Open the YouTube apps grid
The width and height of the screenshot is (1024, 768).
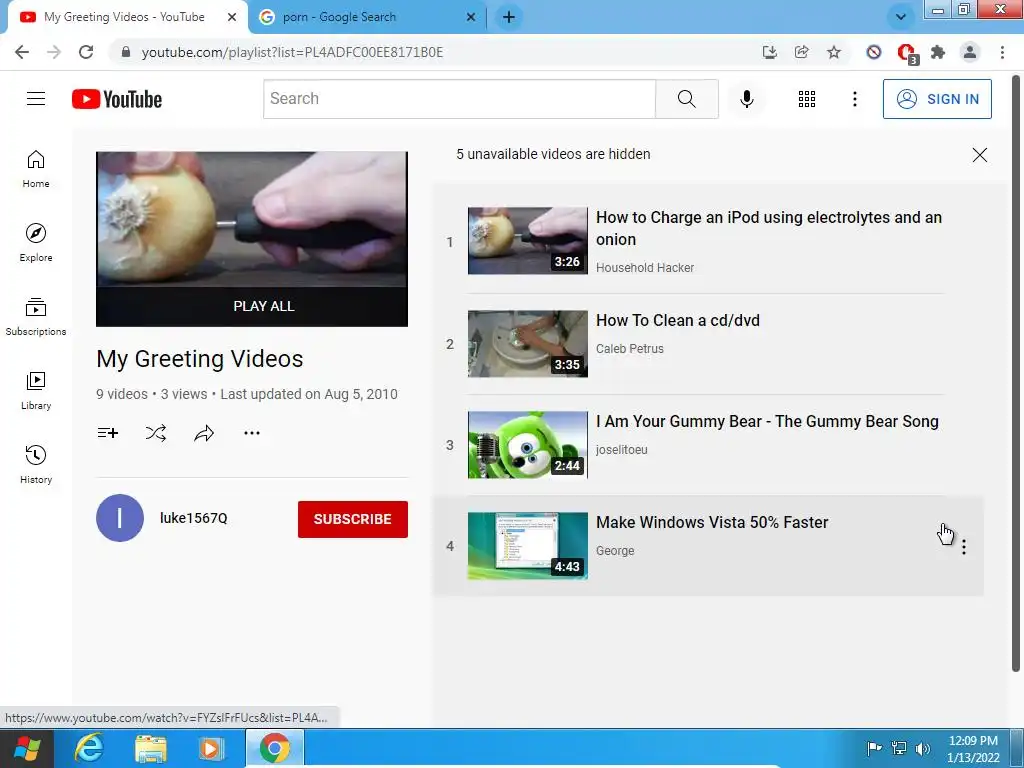pos(807,99)
